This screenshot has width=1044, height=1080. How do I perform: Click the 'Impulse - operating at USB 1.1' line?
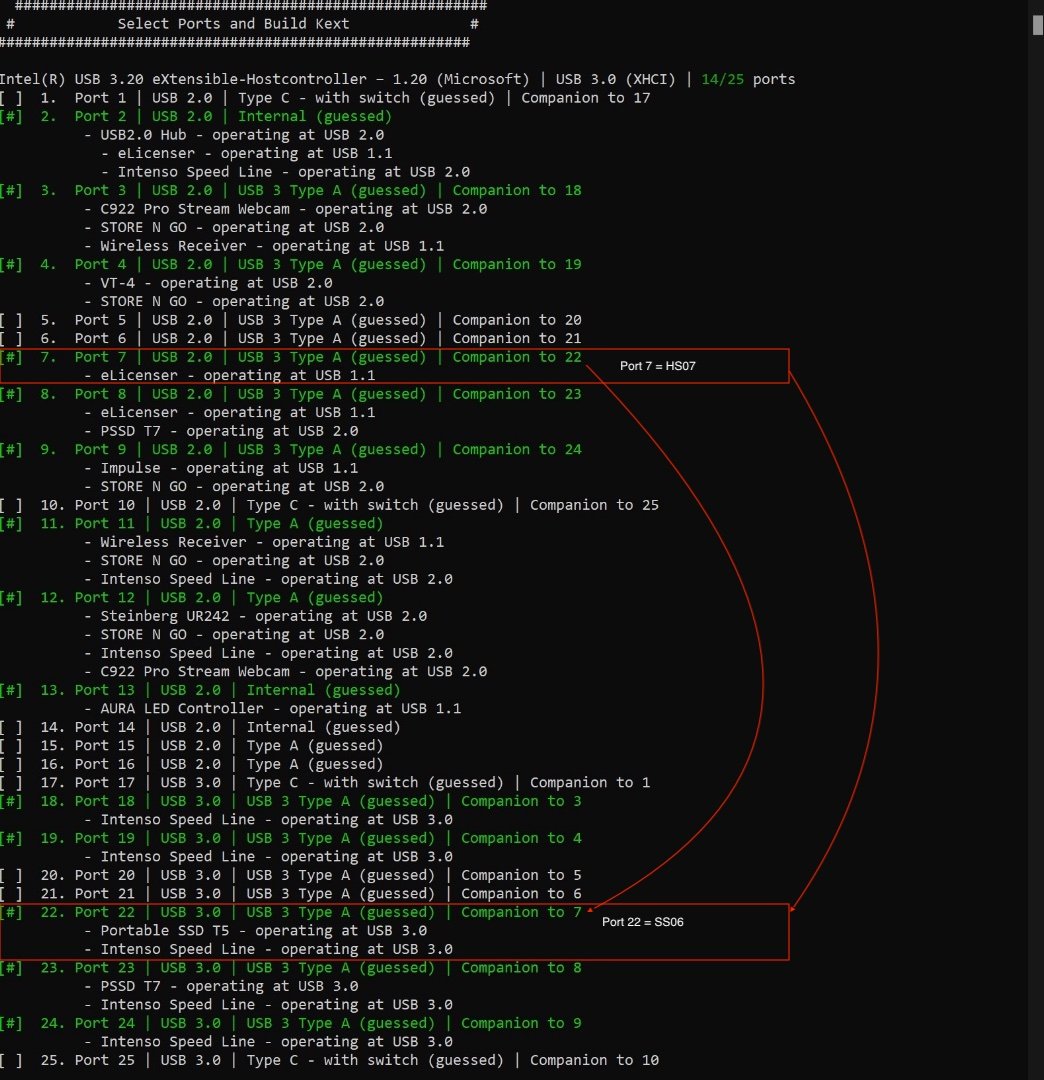[x=221, y=468]
